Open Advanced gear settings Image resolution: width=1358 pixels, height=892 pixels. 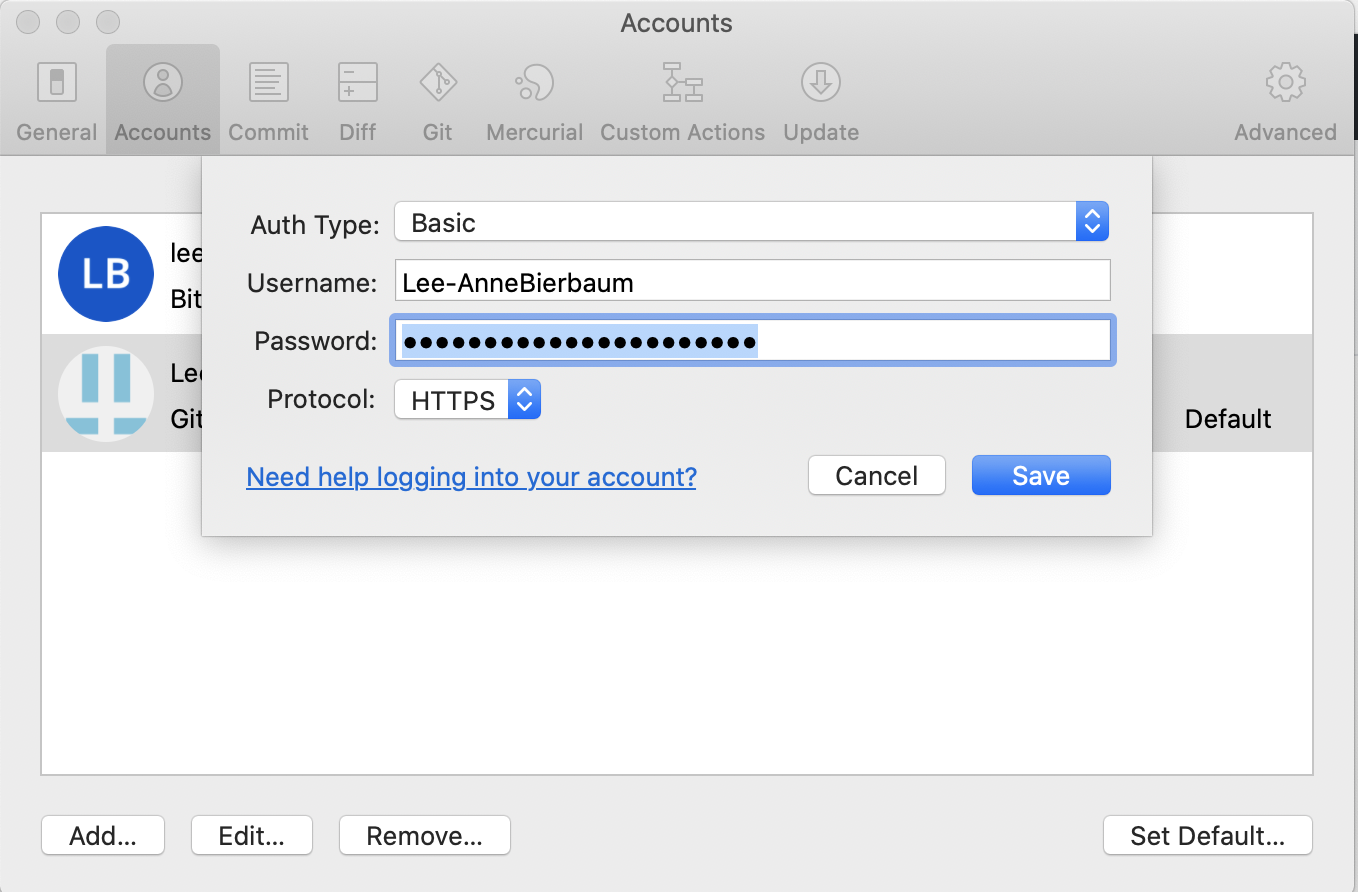(x=1285, y=82)
